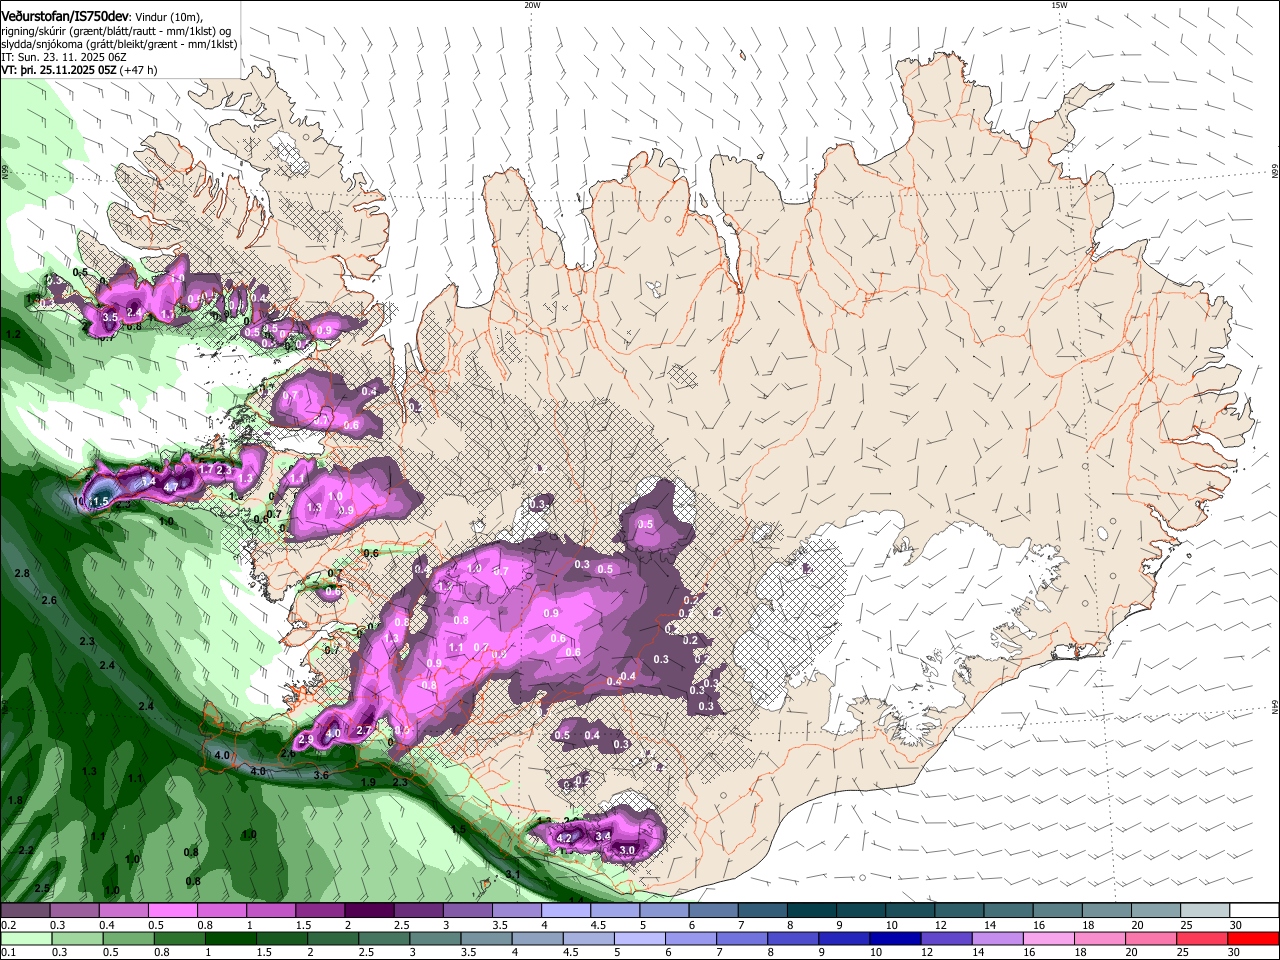Pick the snow scale swatch labeled 0.8

221,911
